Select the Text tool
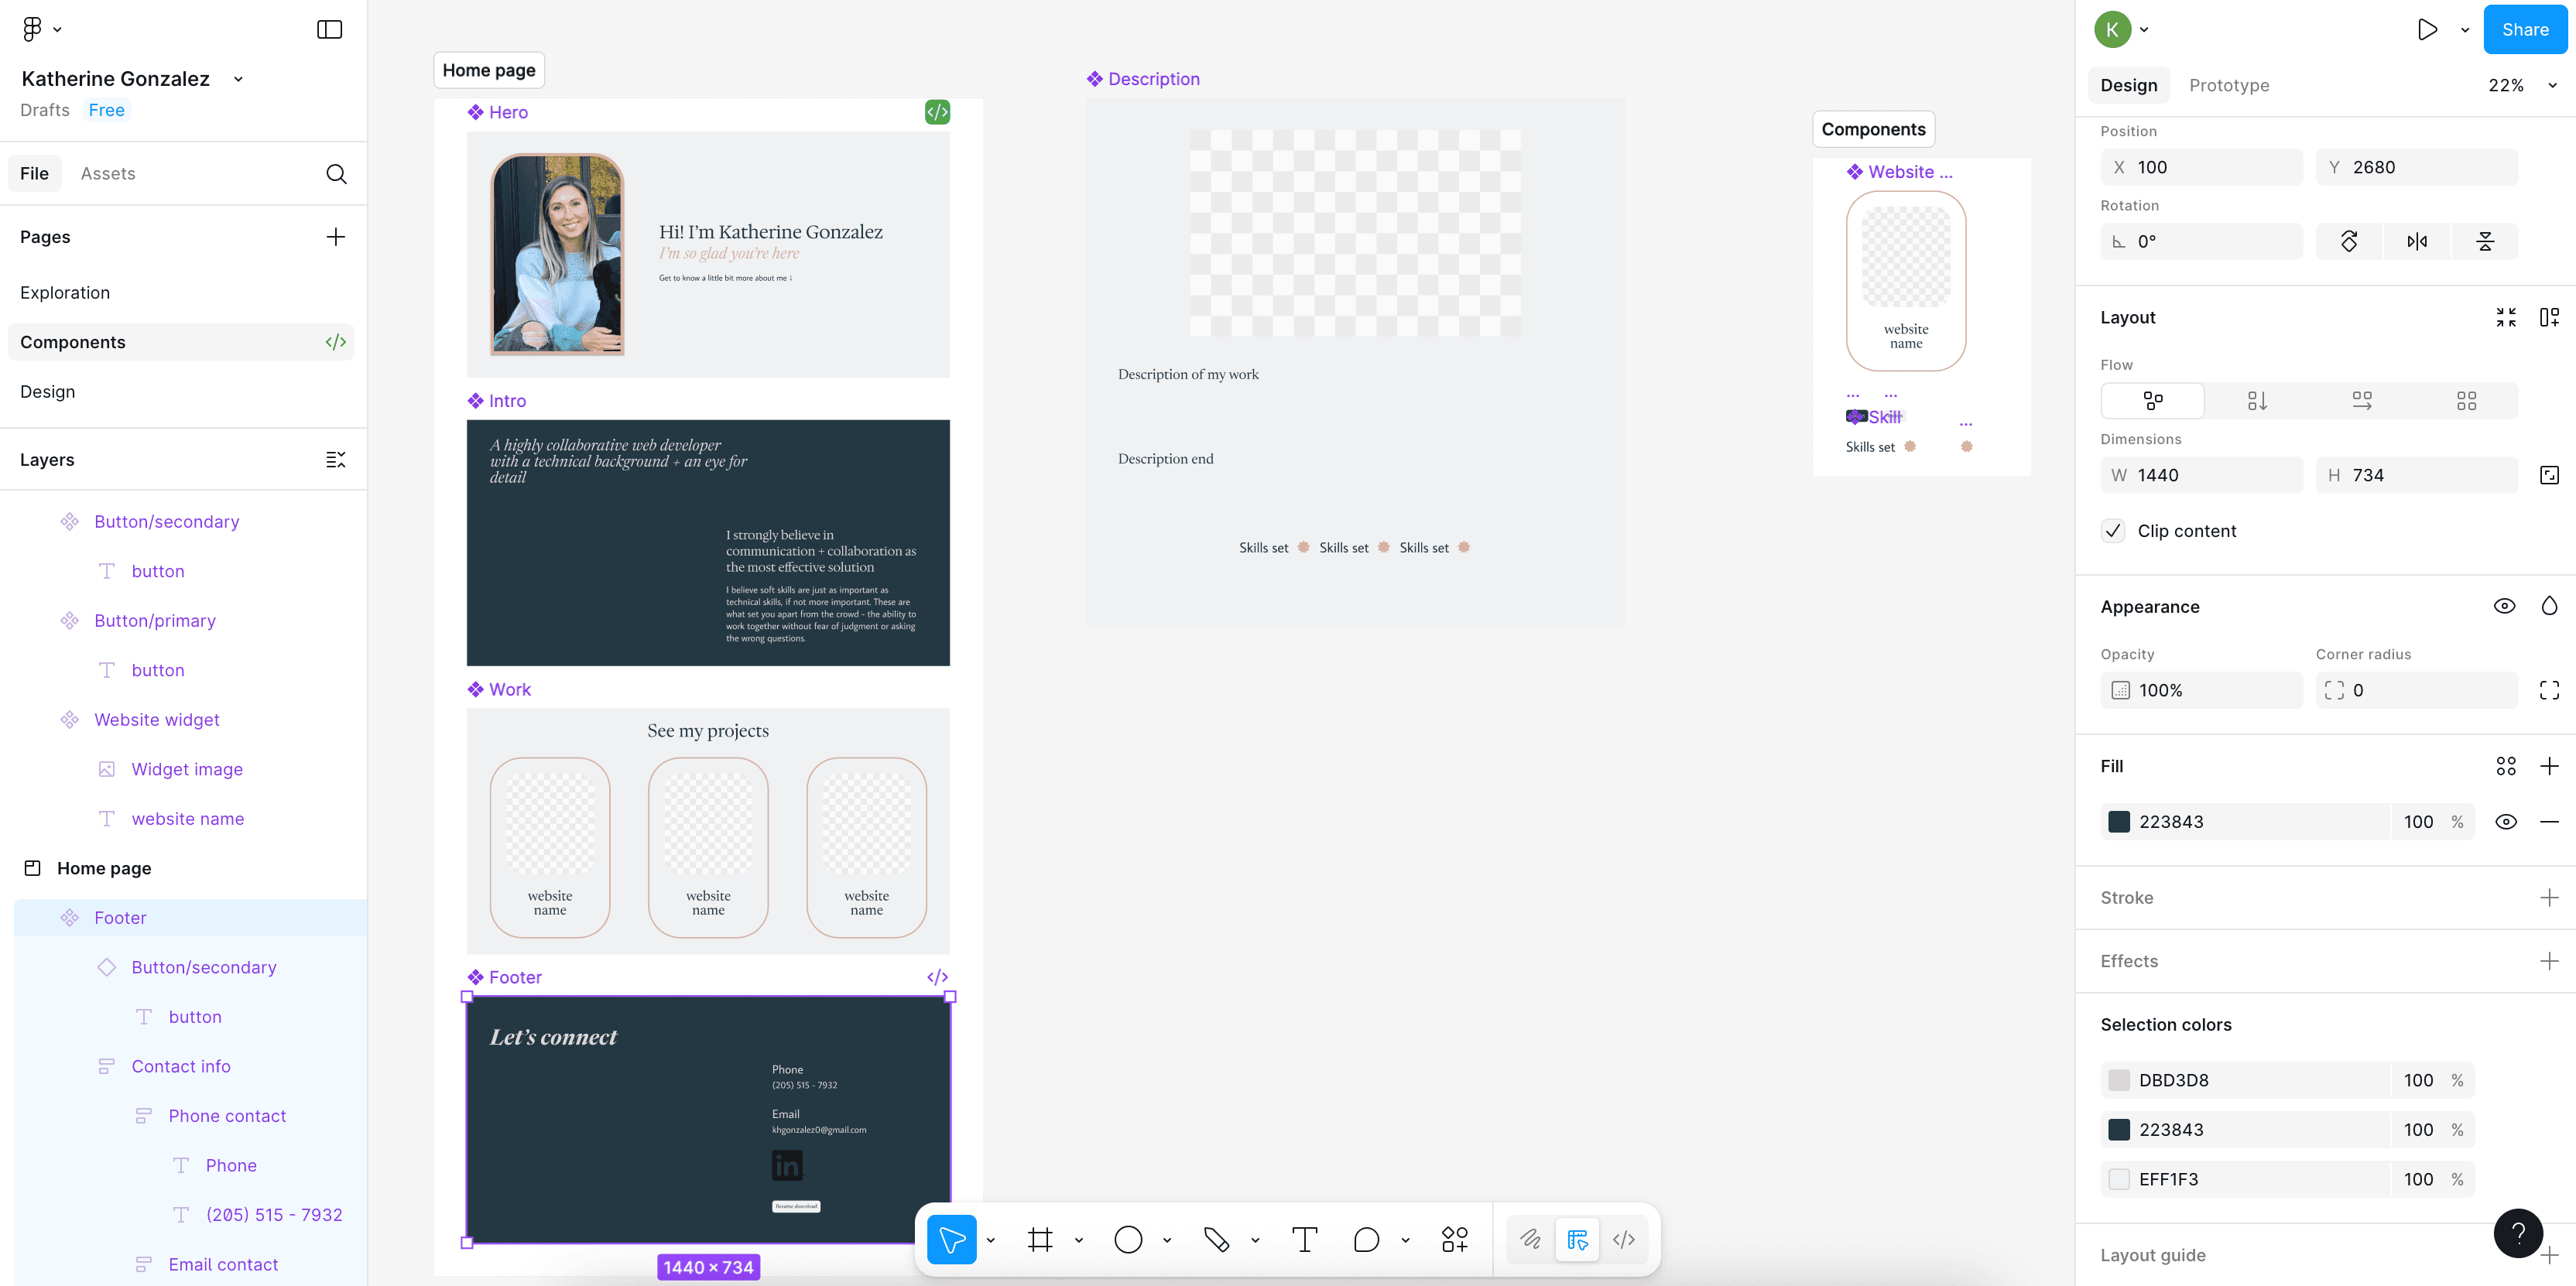 (x=1304, y=1240)
